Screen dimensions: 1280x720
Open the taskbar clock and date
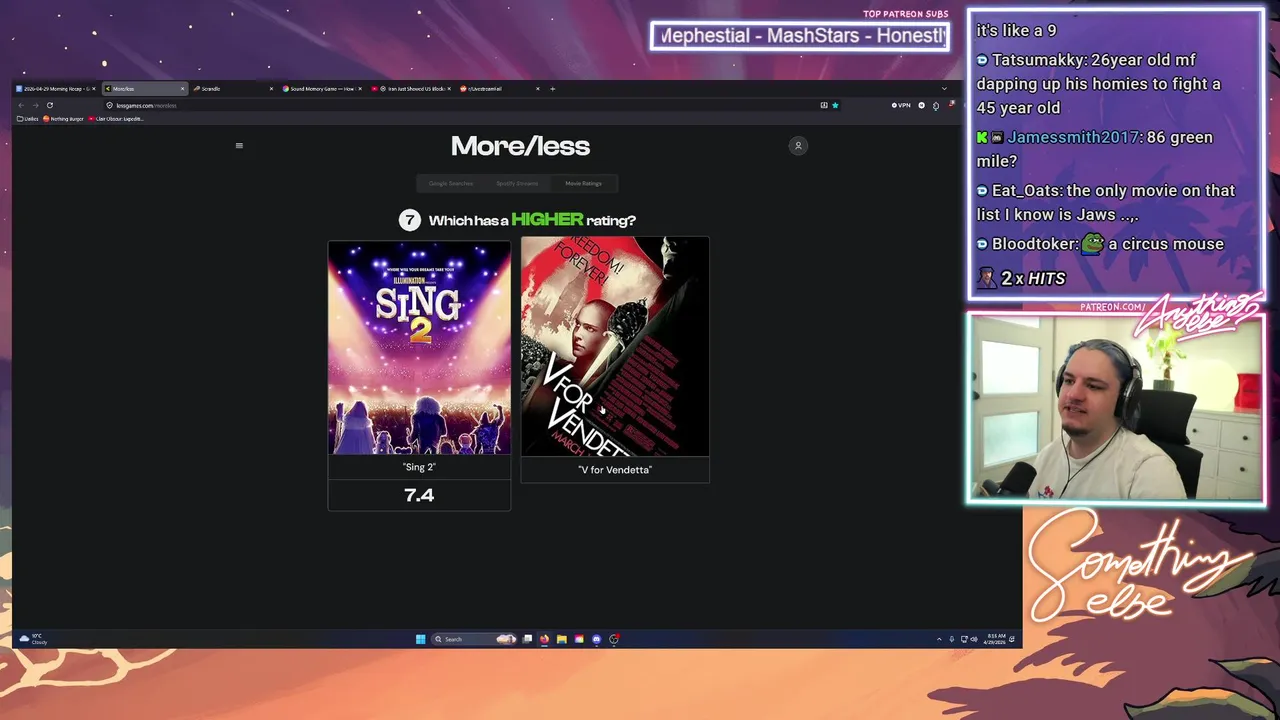[996, 639]
